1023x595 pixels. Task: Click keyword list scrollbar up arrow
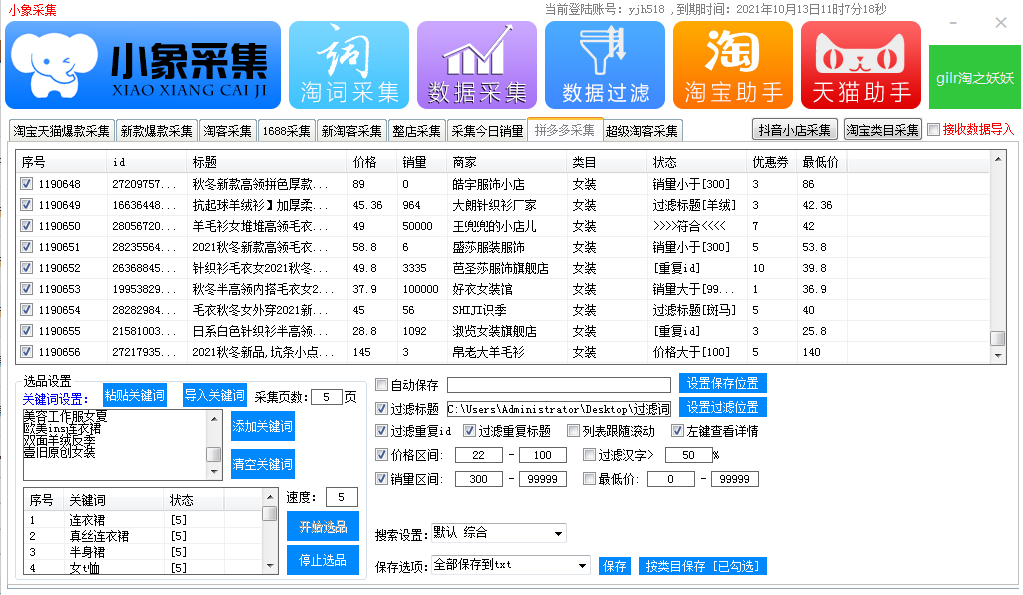[x=269, y=497]
